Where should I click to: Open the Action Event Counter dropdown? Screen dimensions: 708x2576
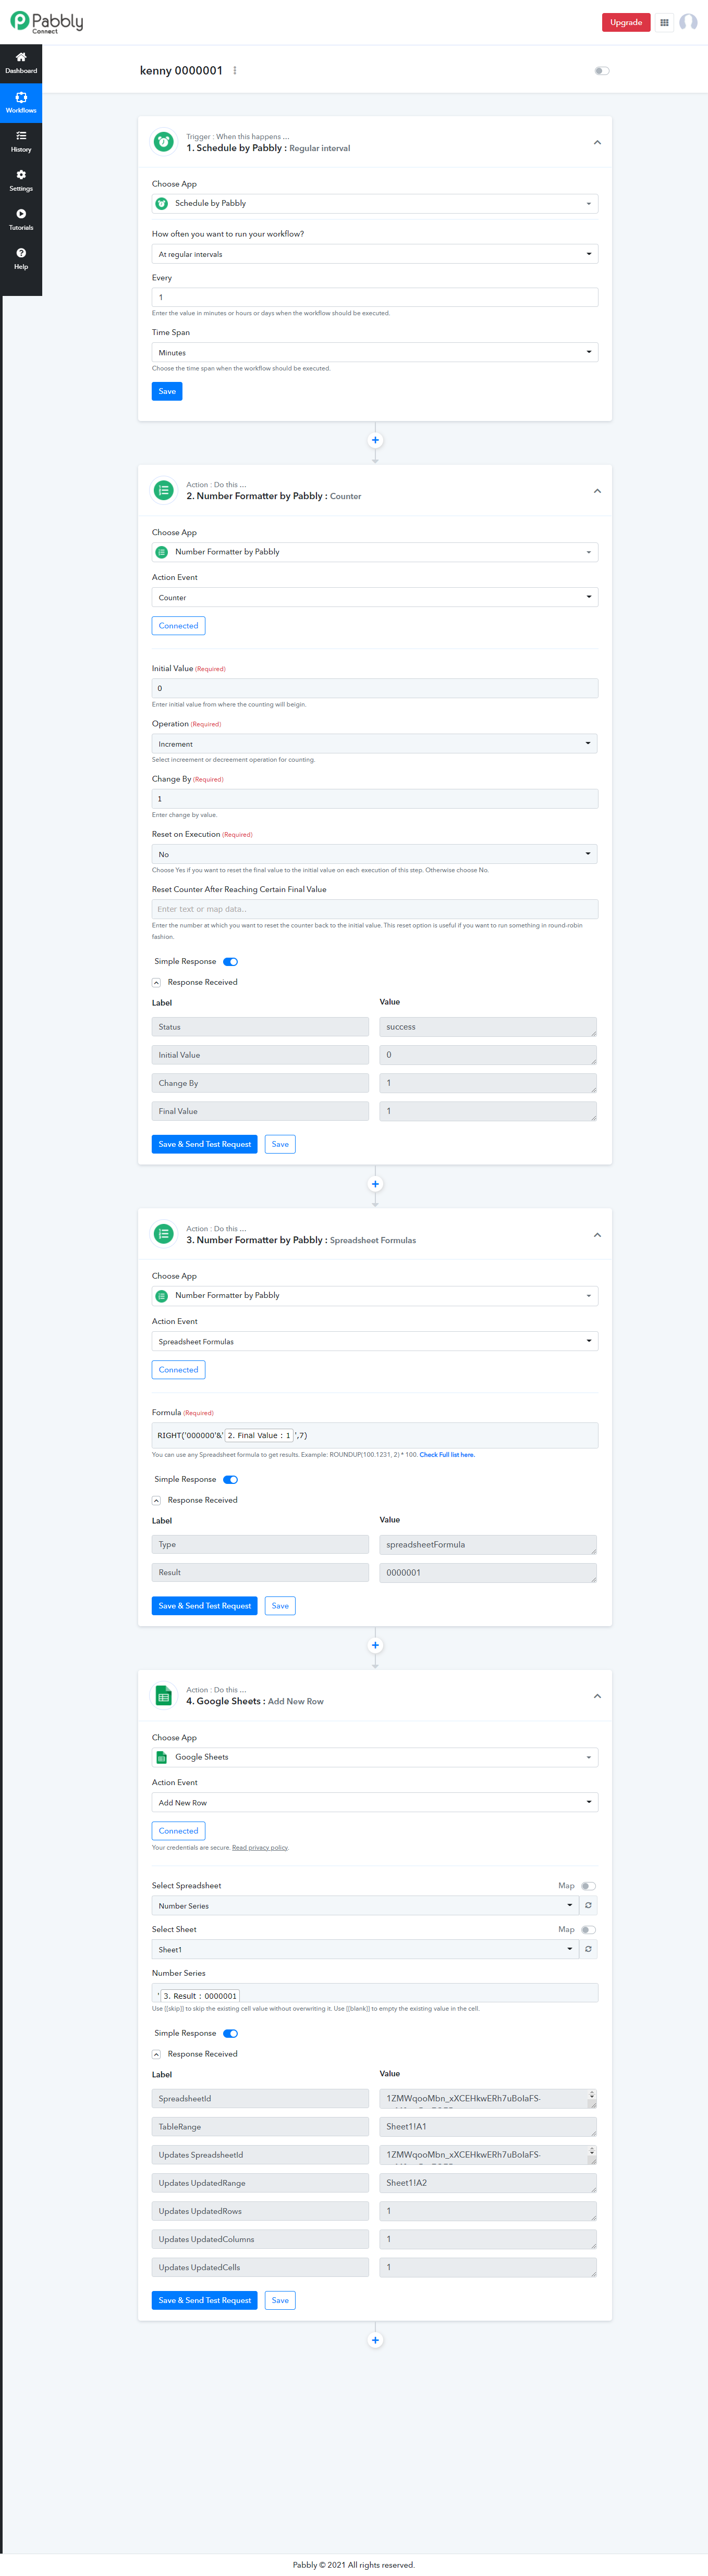click(375, 597)
